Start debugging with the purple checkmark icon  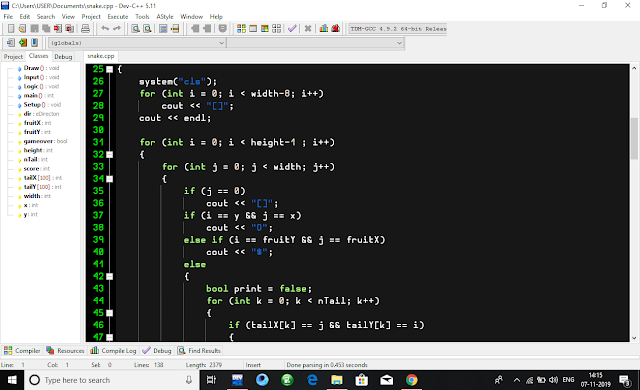(x=292, y=29)
